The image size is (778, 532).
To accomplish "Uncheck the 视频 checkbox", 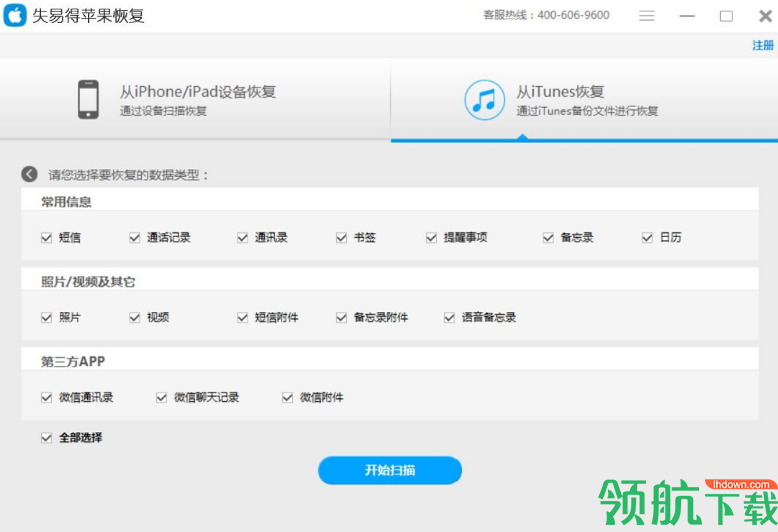I will (134, 318).
